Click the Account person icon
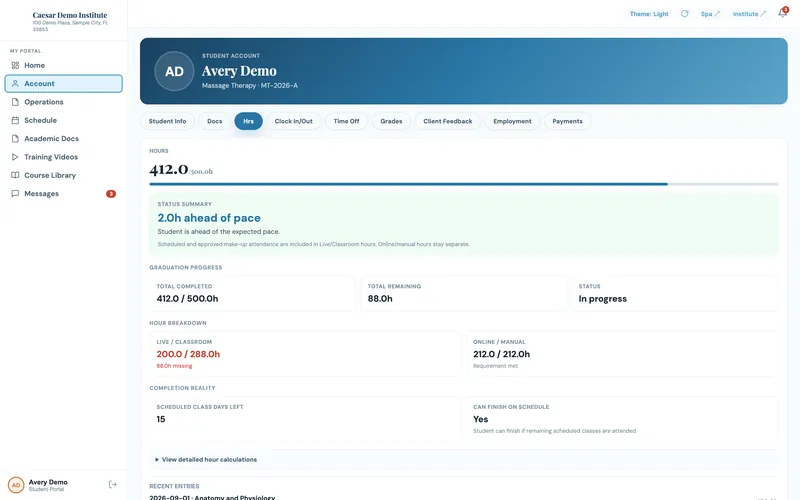 [x=15, y=84]
